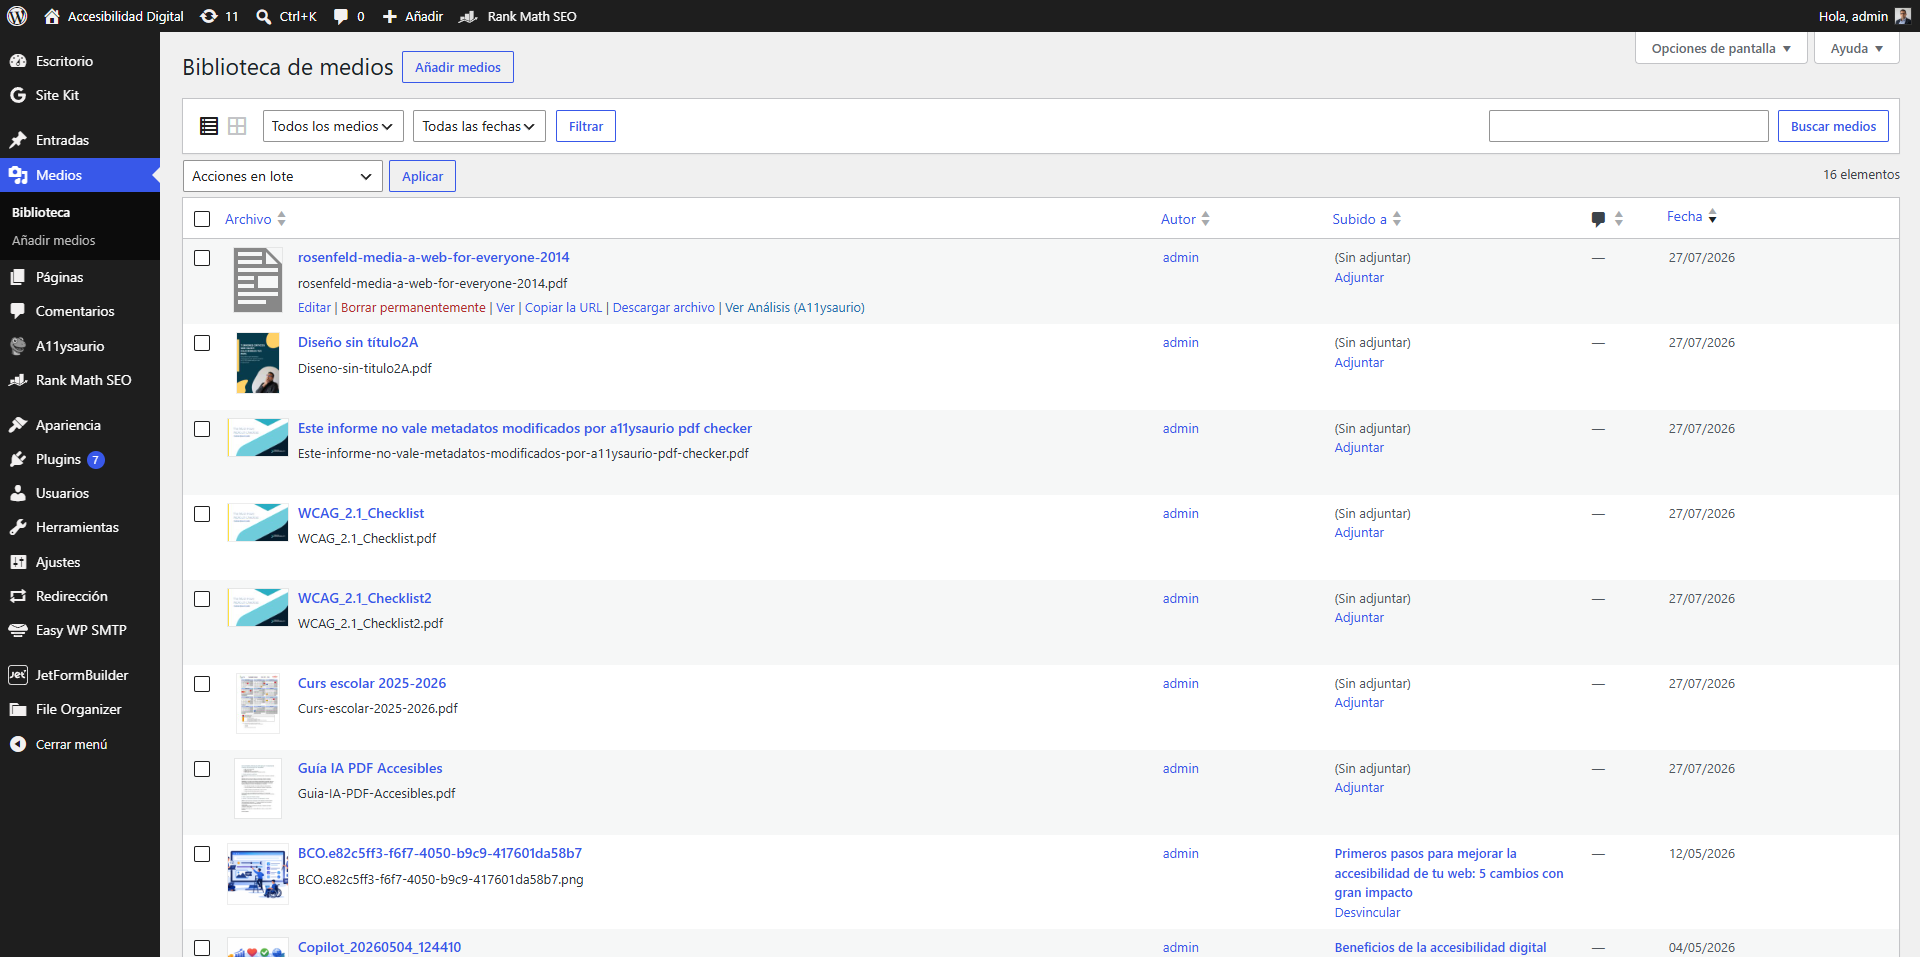The height and width of the screenshot is (957, 1920).
Task: Open Ajustes in the sidebar
Action: pyautogui.click(x=80, y=562)
